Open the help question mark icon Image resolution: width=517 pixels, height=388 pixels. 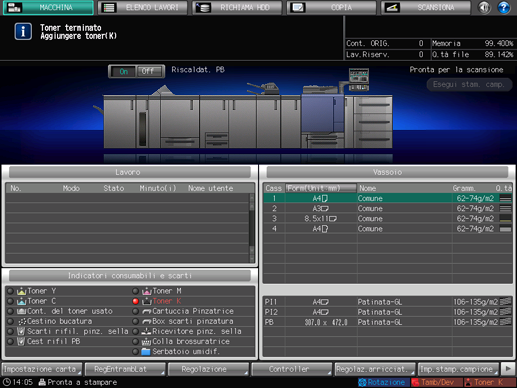pyautogui.click(x=503, y=7)
